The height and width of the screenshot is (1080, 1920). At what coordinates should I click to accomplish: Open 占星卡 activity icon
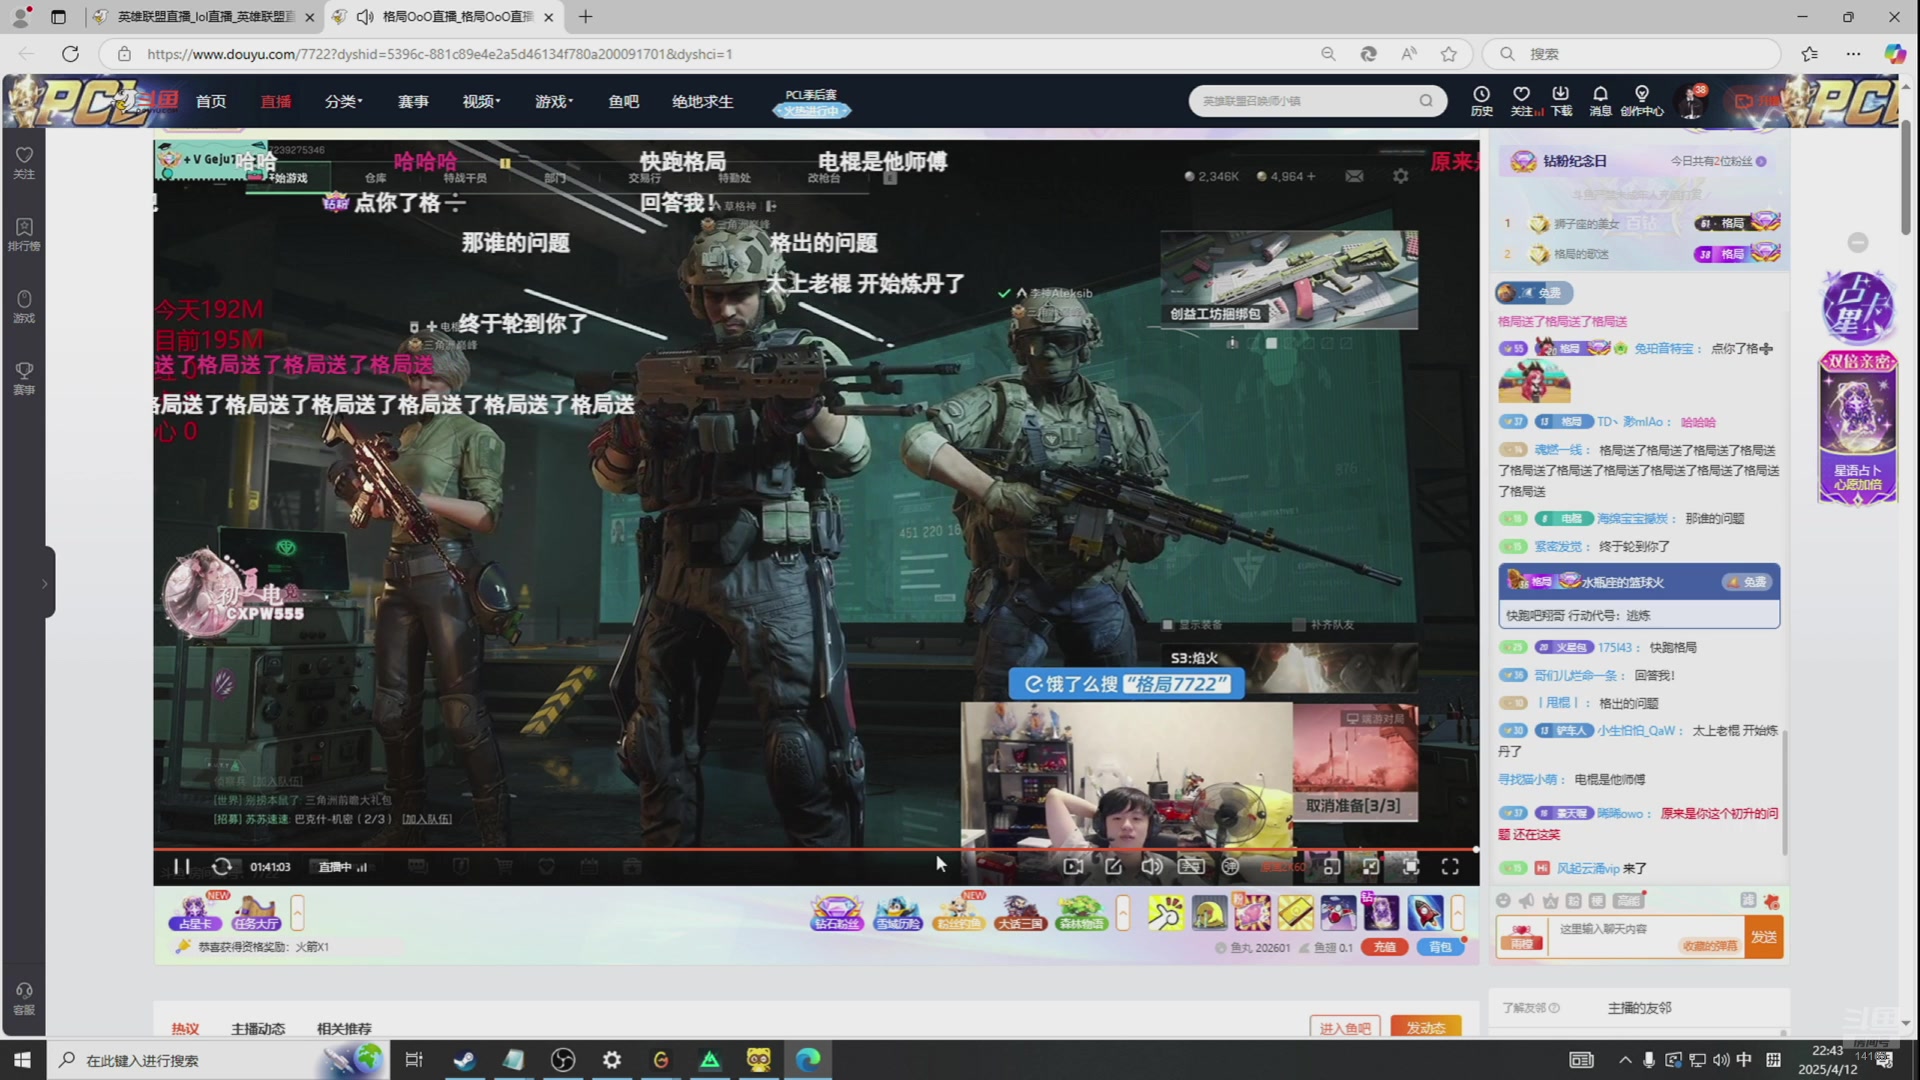click(x=195, y=912)
